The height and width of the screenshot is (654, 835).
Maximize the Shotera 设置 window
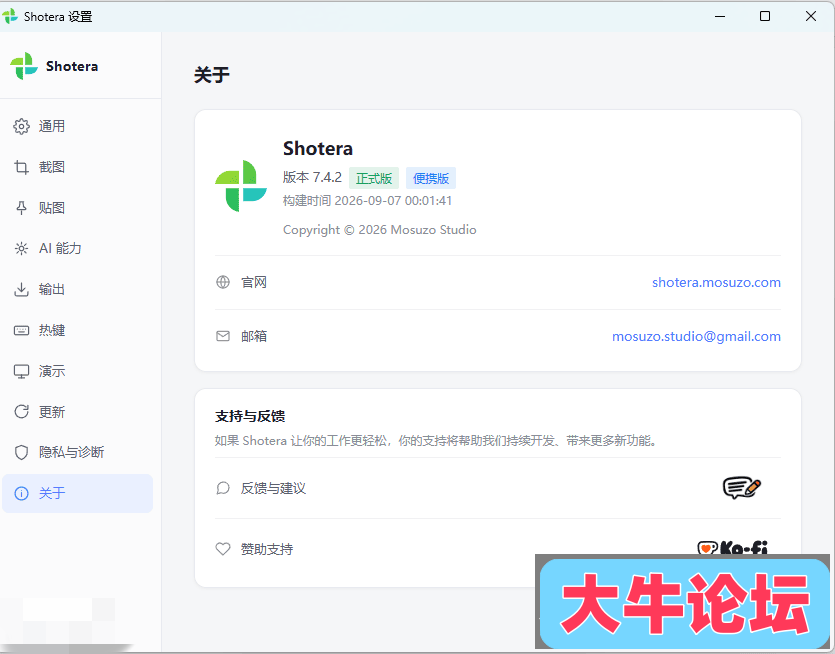click(x=765, y=17)
